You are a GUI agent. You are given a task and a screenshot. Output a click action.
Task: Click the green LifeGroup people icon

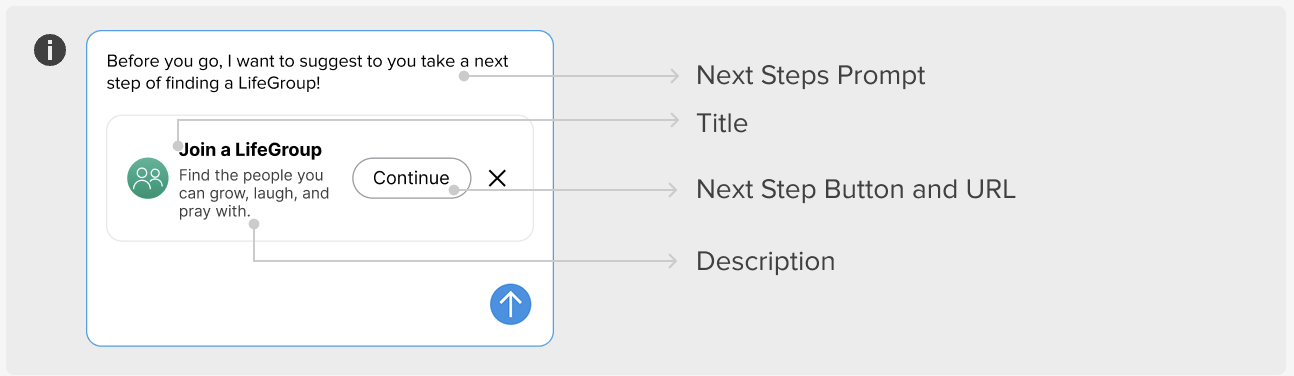pyautogui.click(x=148, y=178)
